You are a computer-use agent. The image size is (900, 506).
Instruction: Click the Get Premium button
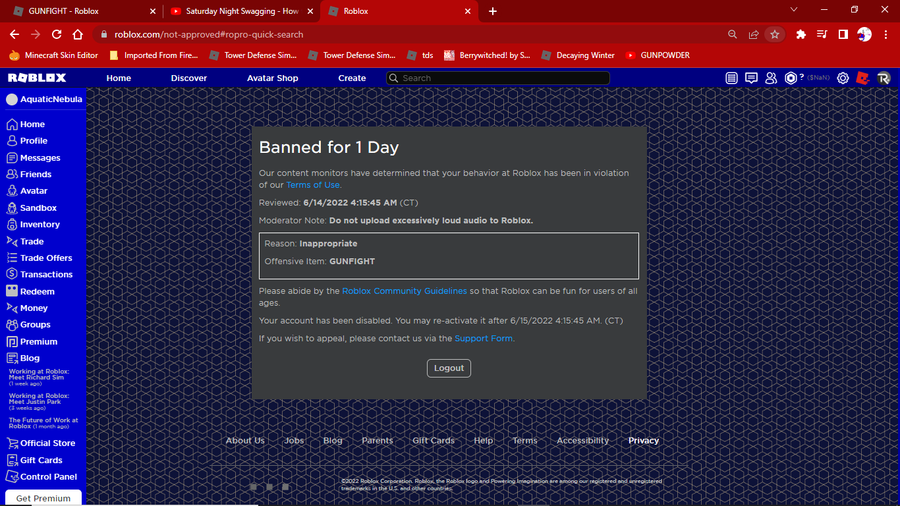[x=43, y=498]
